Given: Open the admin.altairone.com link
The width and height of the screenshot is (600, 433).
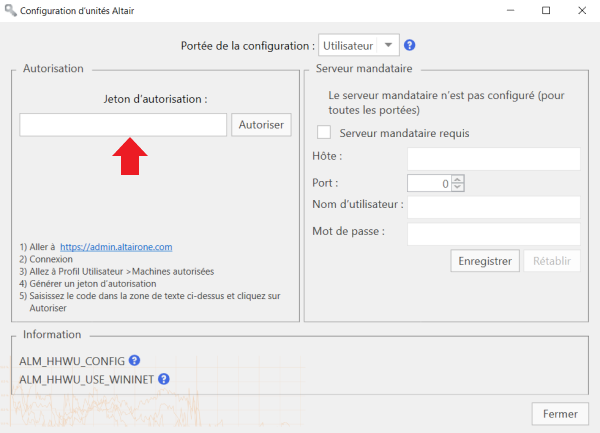Looking at the screenshot, I should point(116,247).
